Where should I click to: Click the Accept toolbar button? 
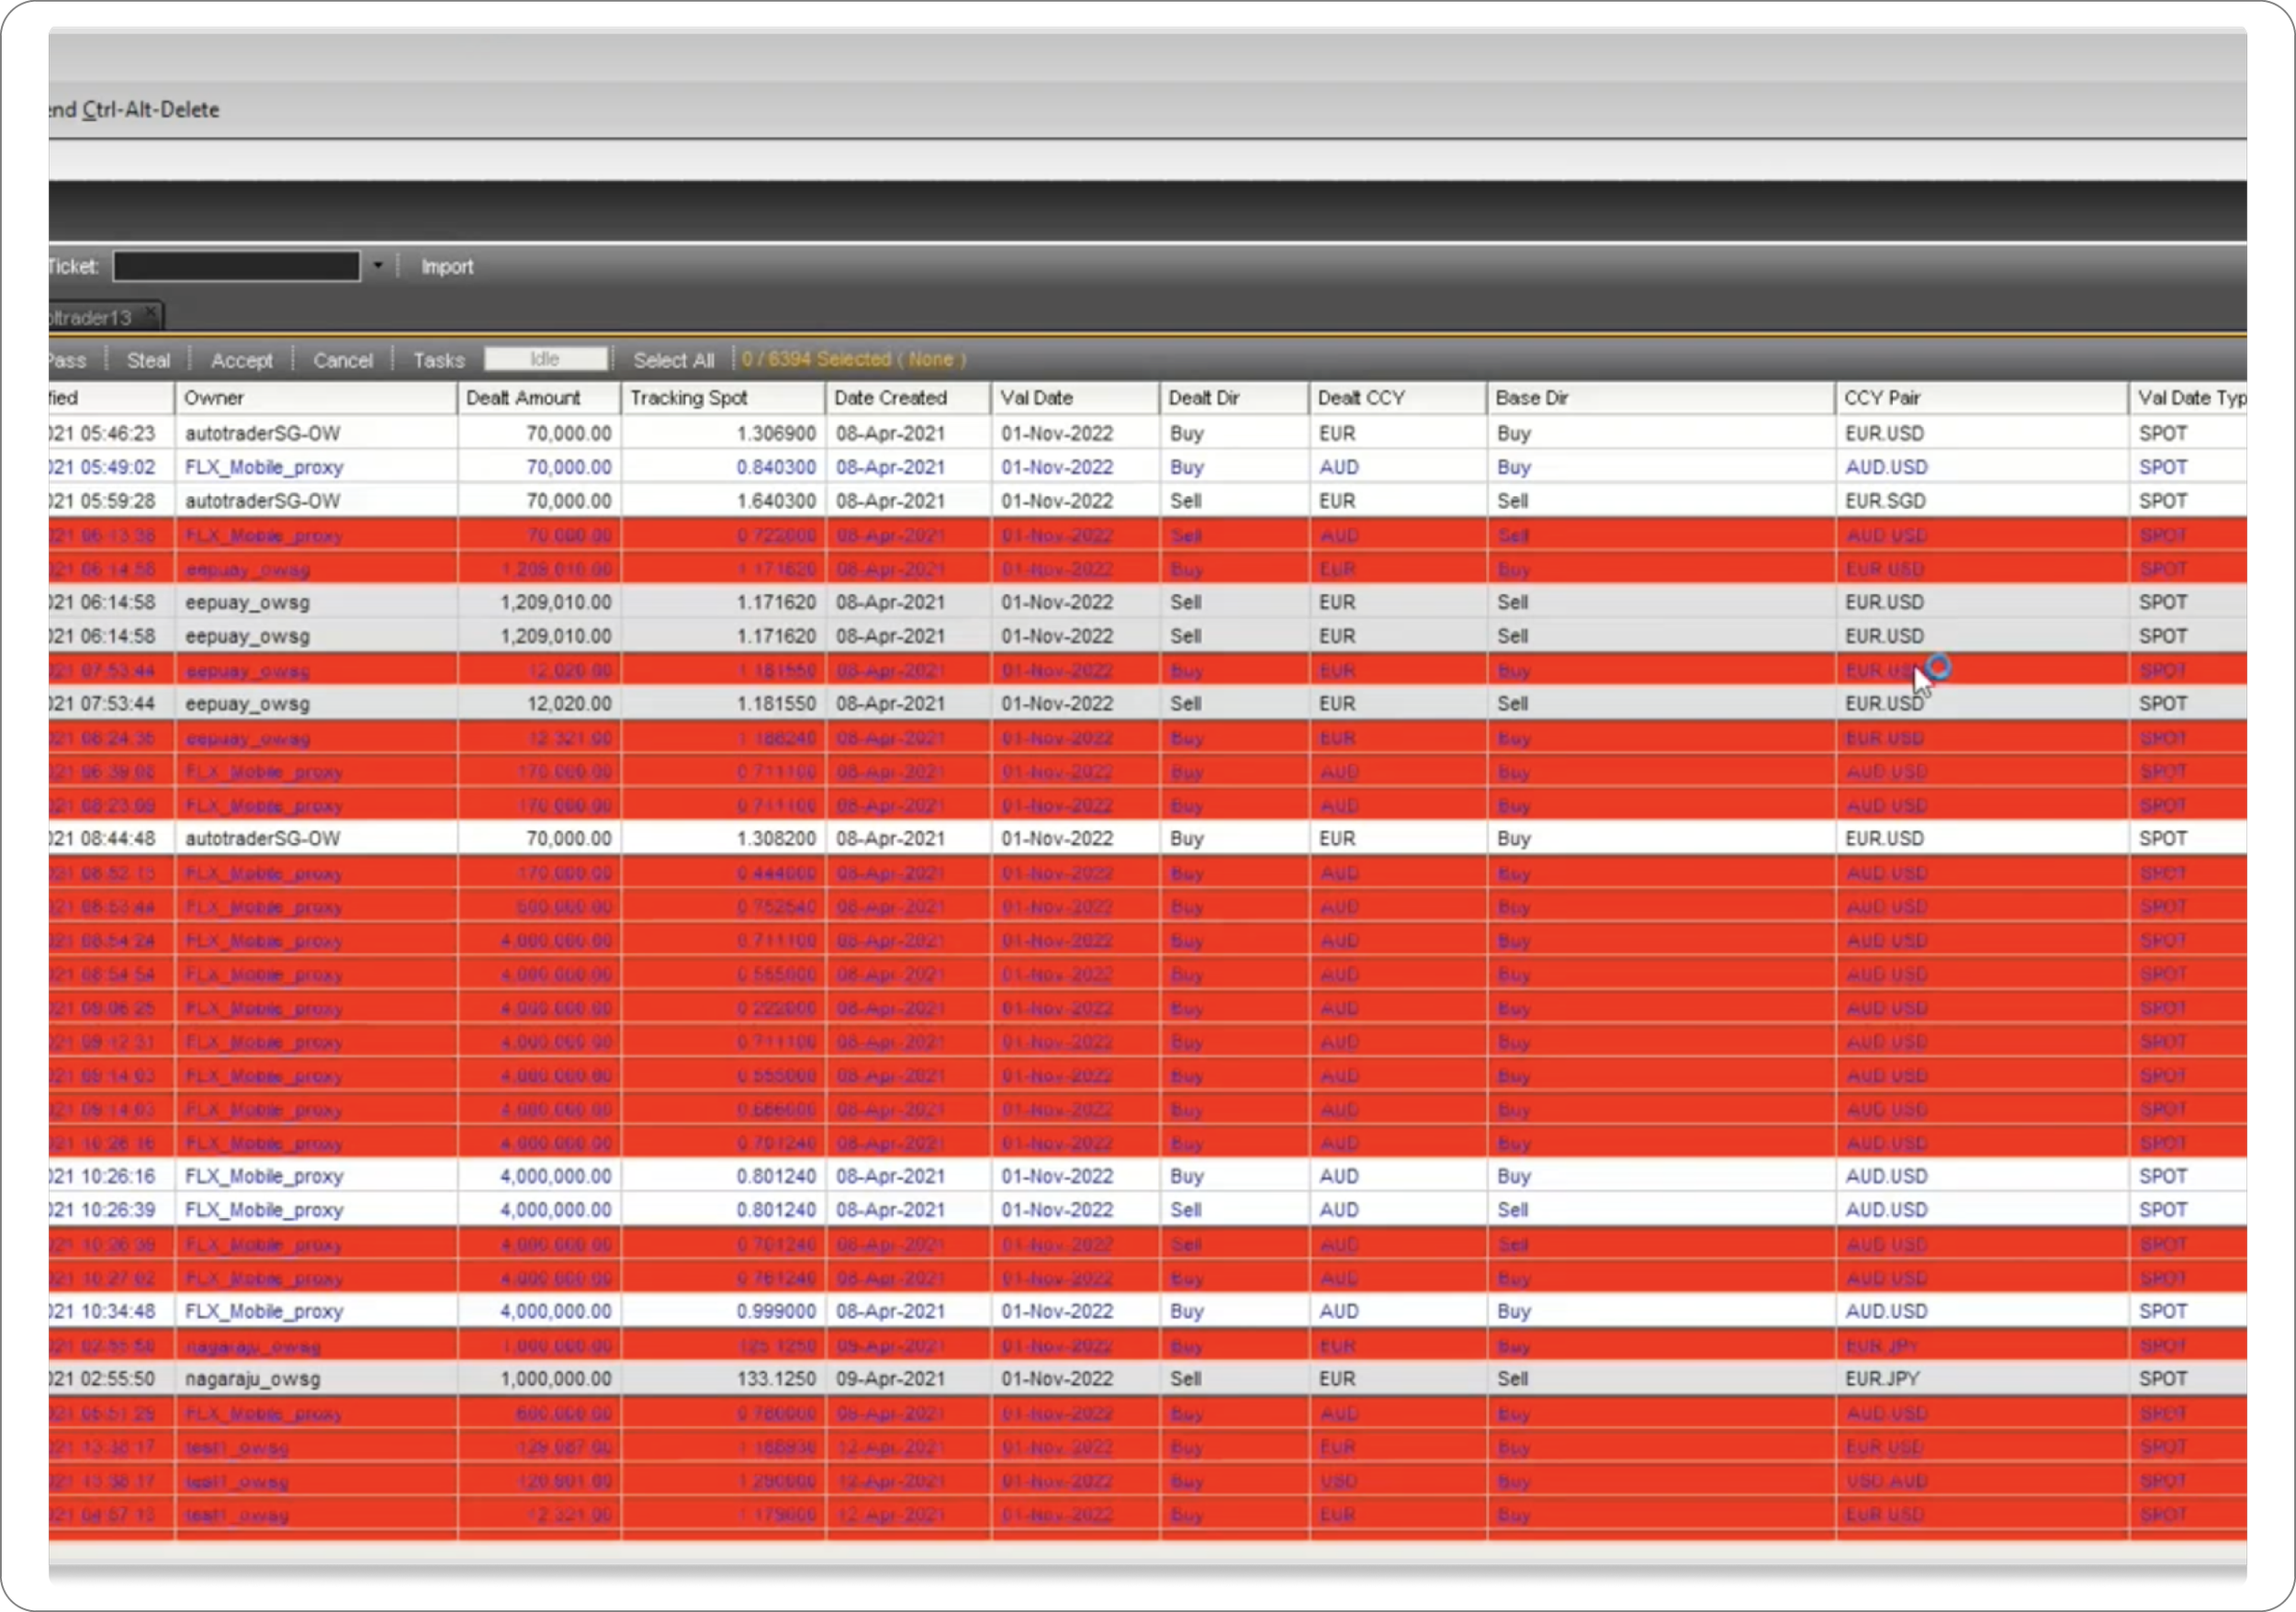[x=241, y=360]
